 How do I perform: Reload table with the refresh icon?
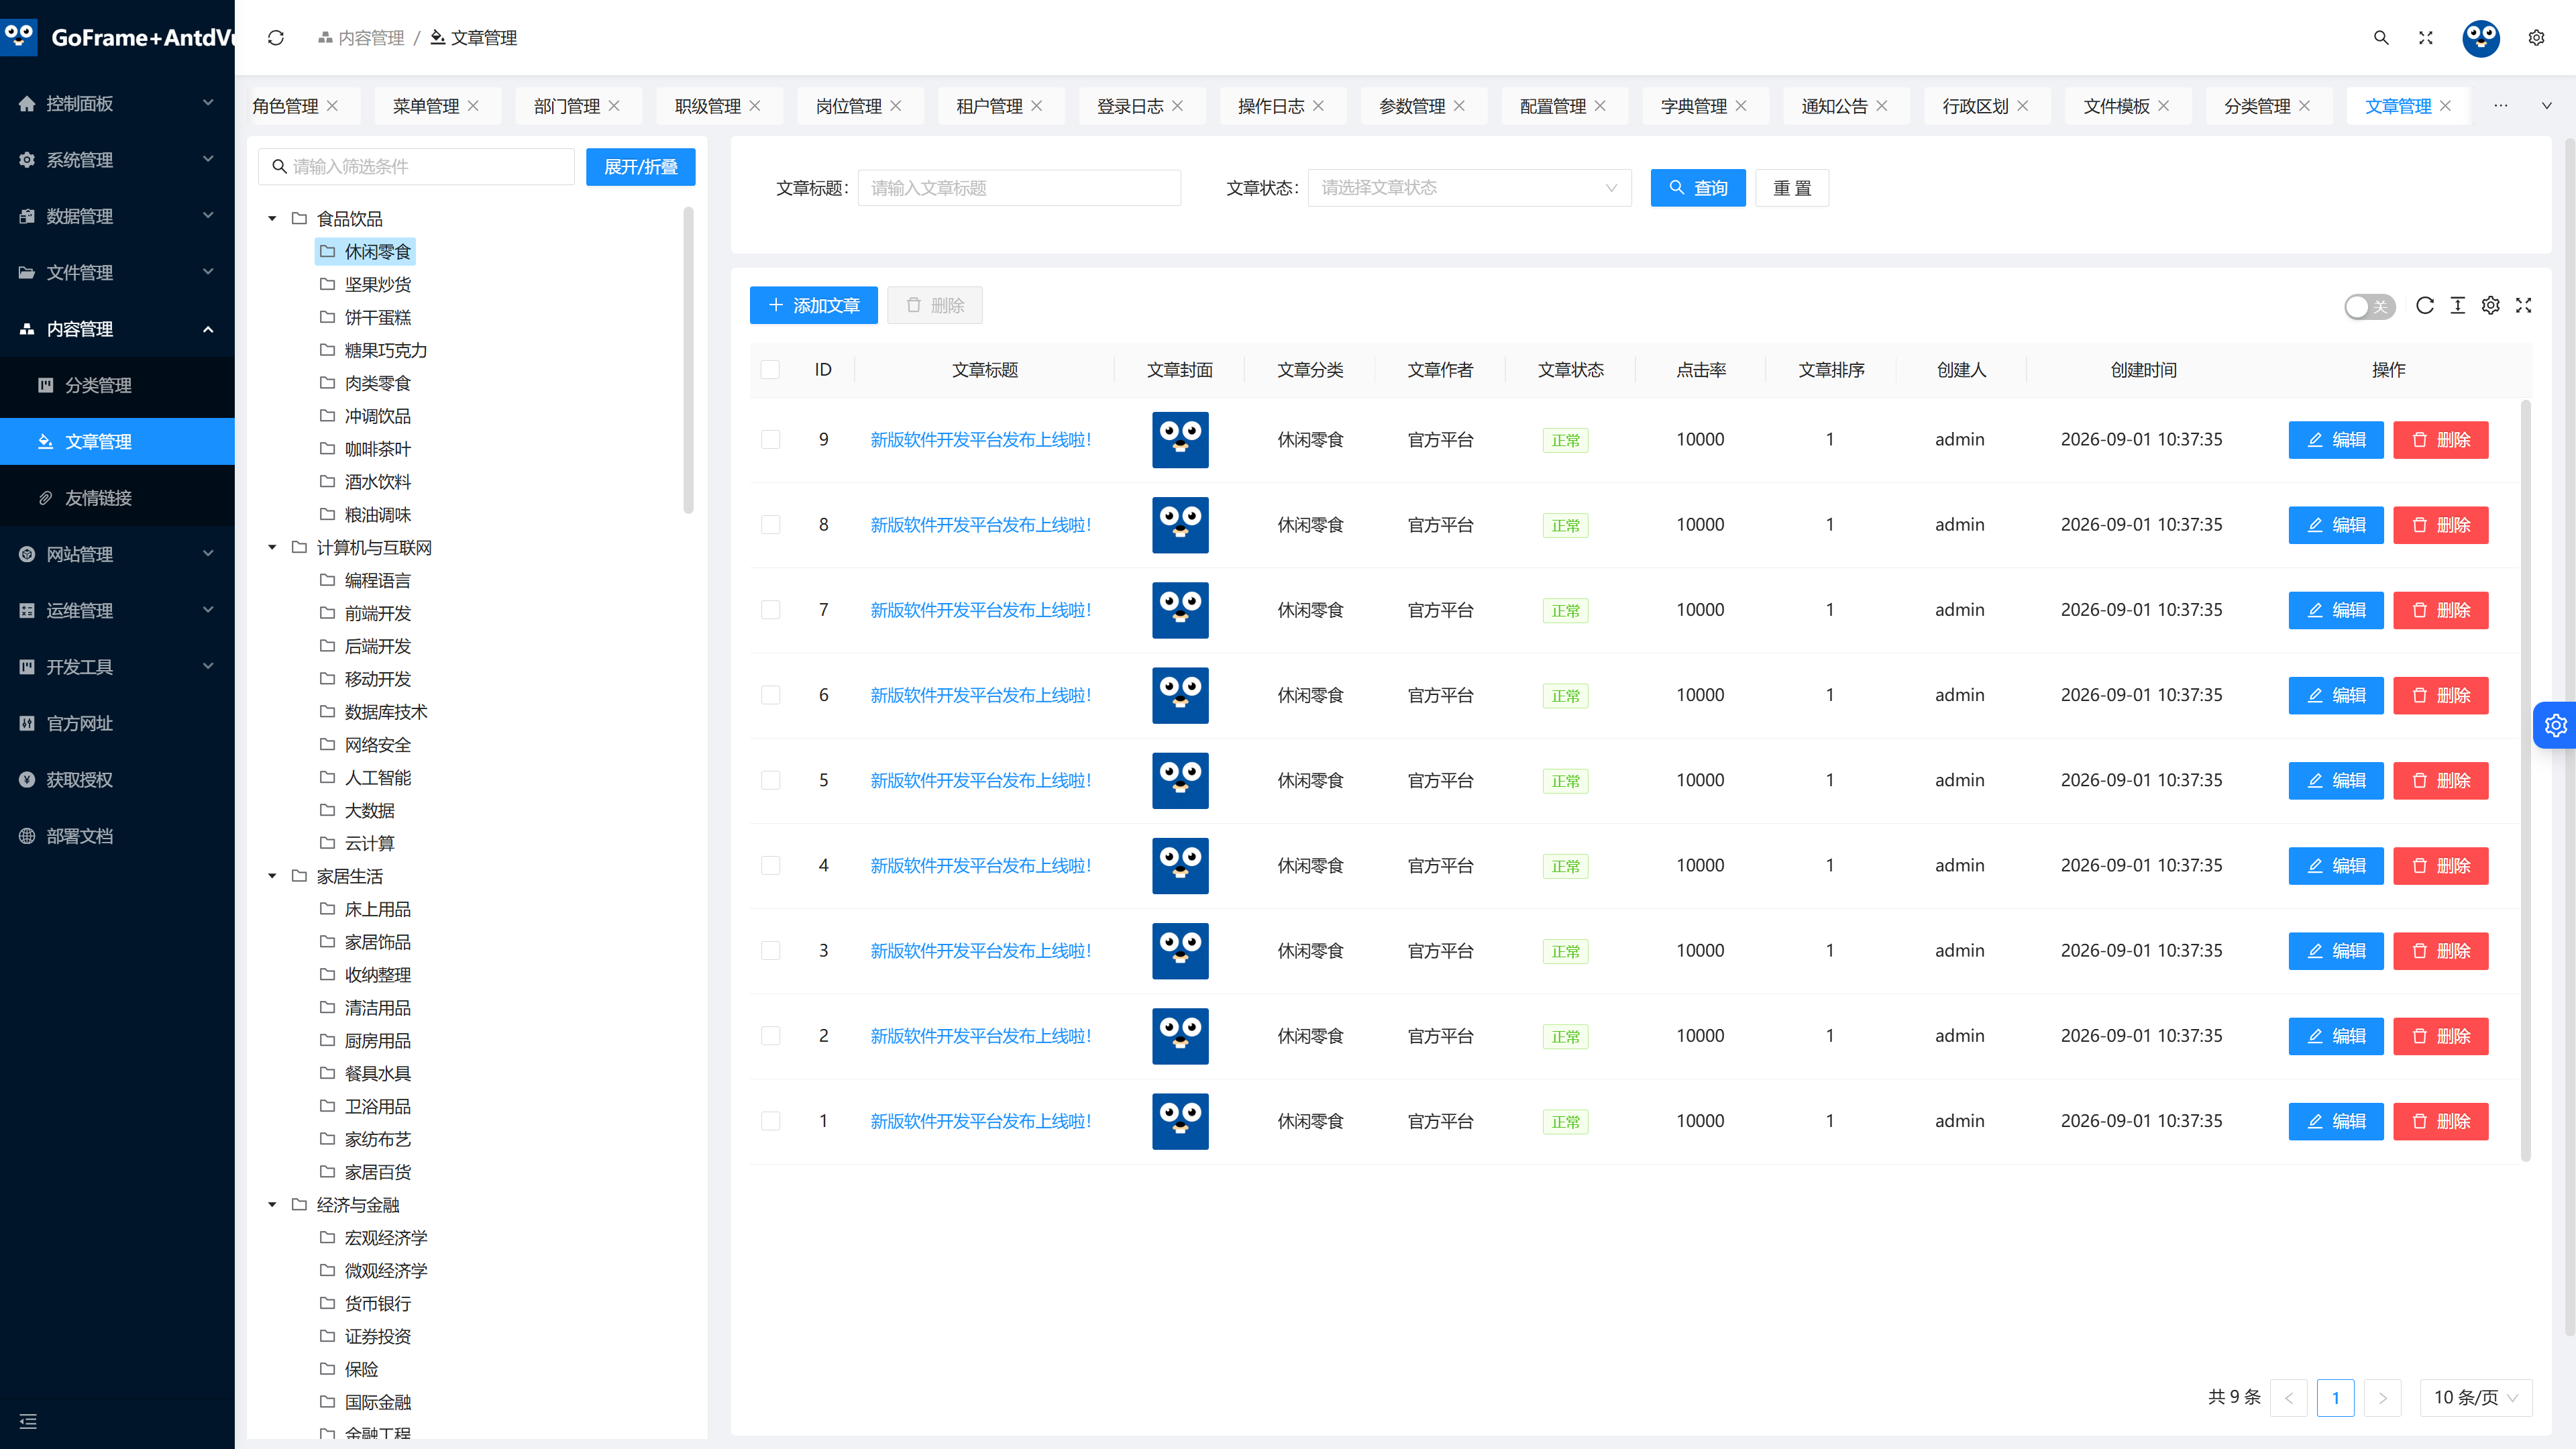point(2424,306)
